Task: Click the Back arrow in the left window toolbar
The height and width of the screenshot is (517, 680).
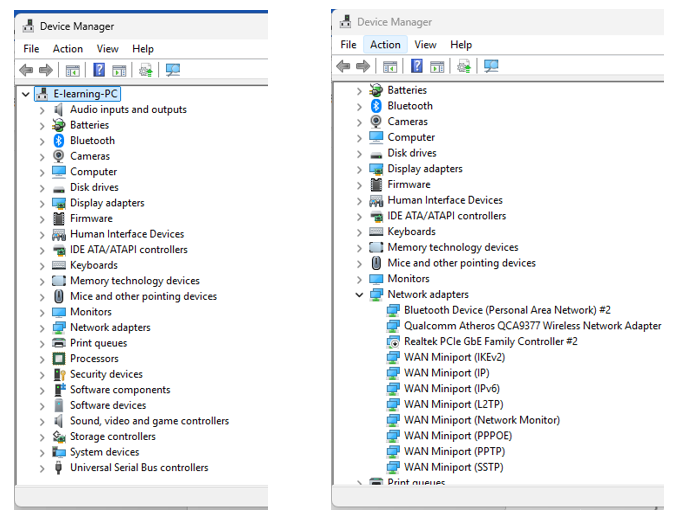Action: (27, 70)
